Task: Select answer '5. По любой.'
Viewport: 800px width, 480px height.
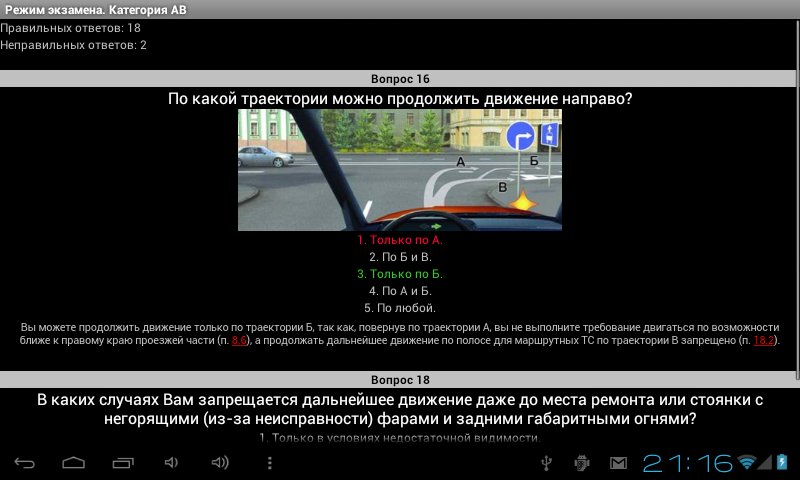Action: click(400, 308)
